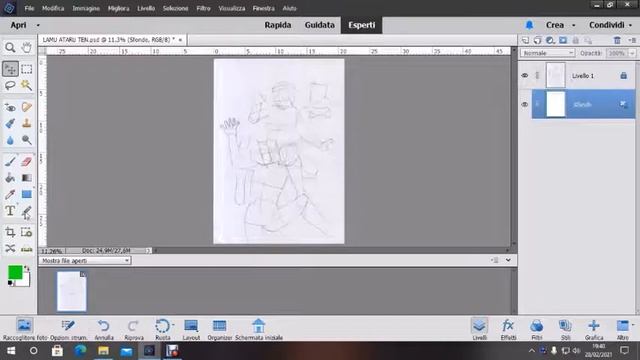The image size is (640, 360).
Task: Add a layer mask icon
Action: 563,40
